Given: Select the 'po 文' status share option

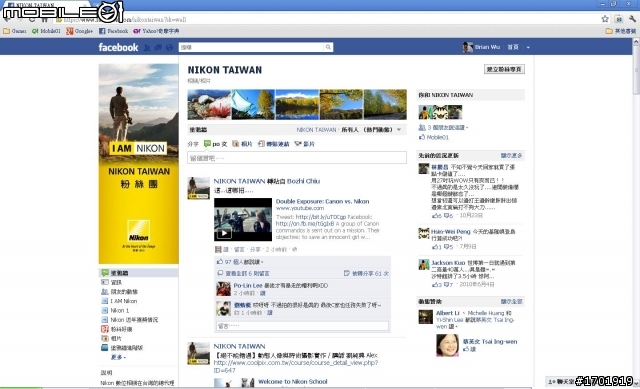Looking at the screenshot, I should tap(216, 144).
